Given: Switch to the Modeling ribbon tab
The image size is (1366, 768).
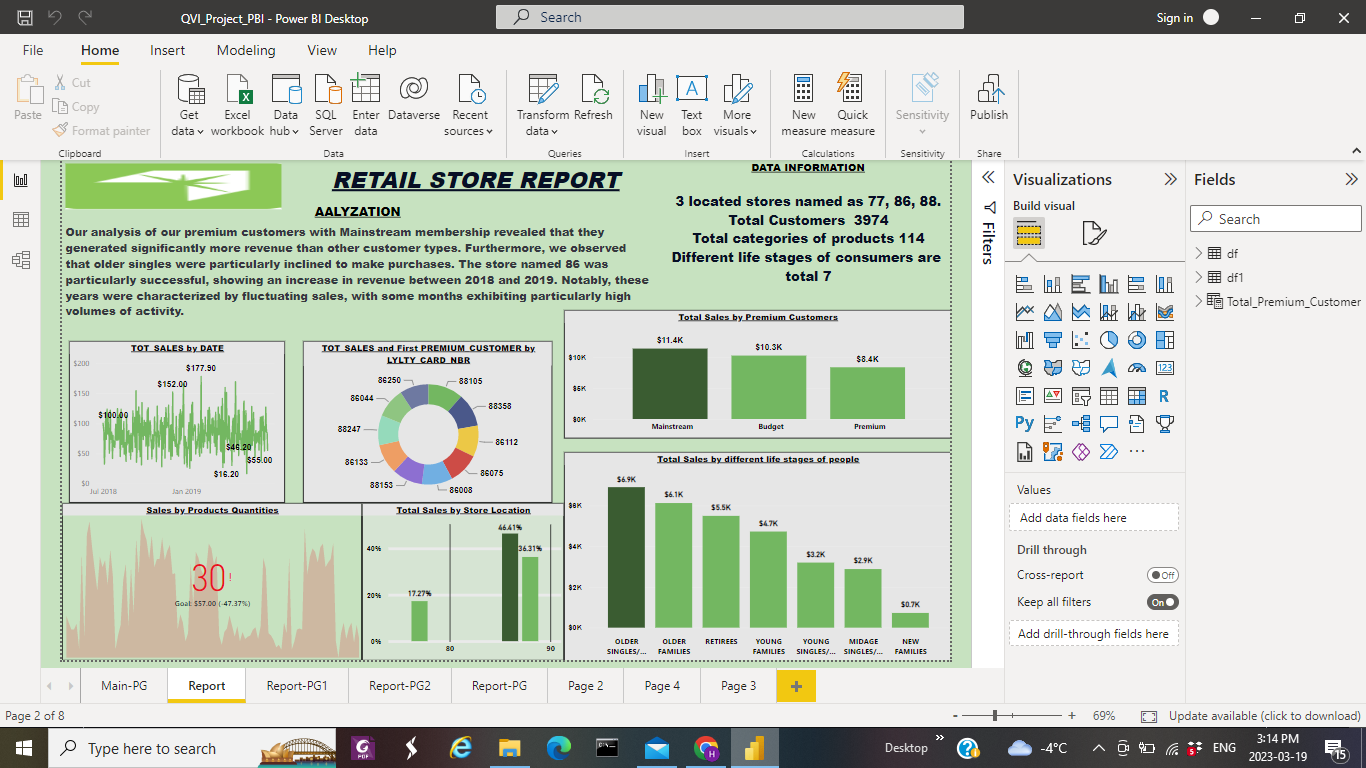Looking at the screenshot, I should [x=246, y=50].
